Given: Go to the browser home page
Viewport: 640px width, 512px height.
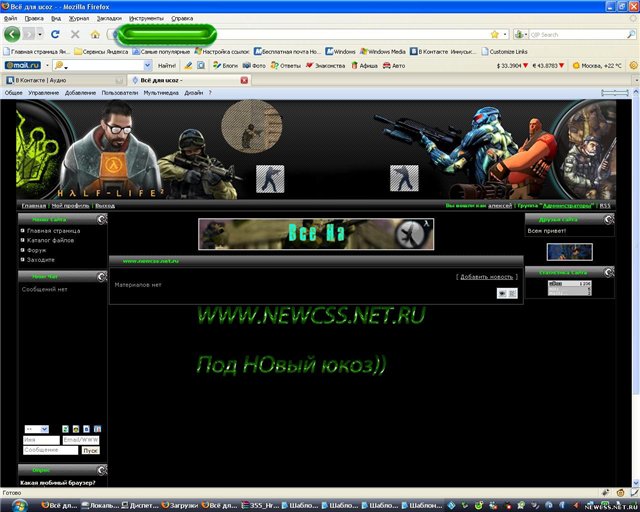Looking at the screenshot, I should point(95,34).
